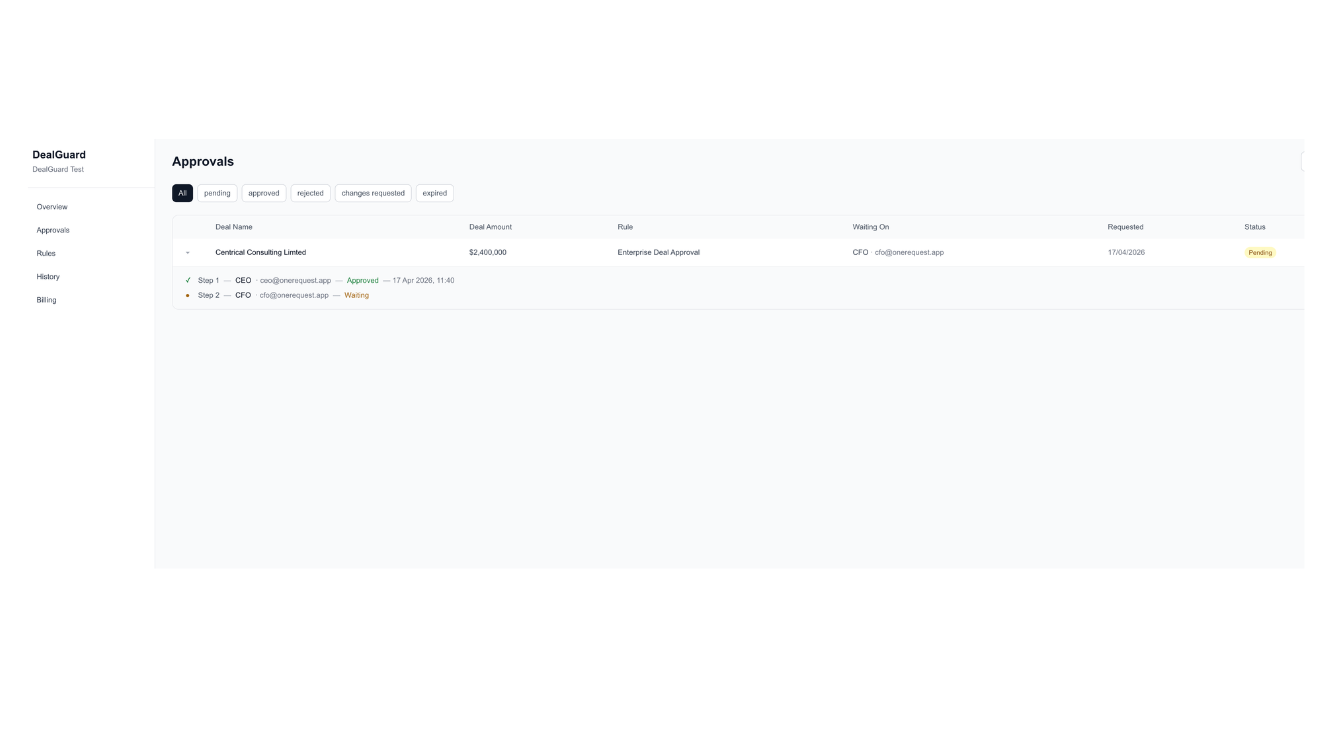Screen dimensions: 1317x741
Task: Go to the Rules page
Action: (x=46, y=253)
